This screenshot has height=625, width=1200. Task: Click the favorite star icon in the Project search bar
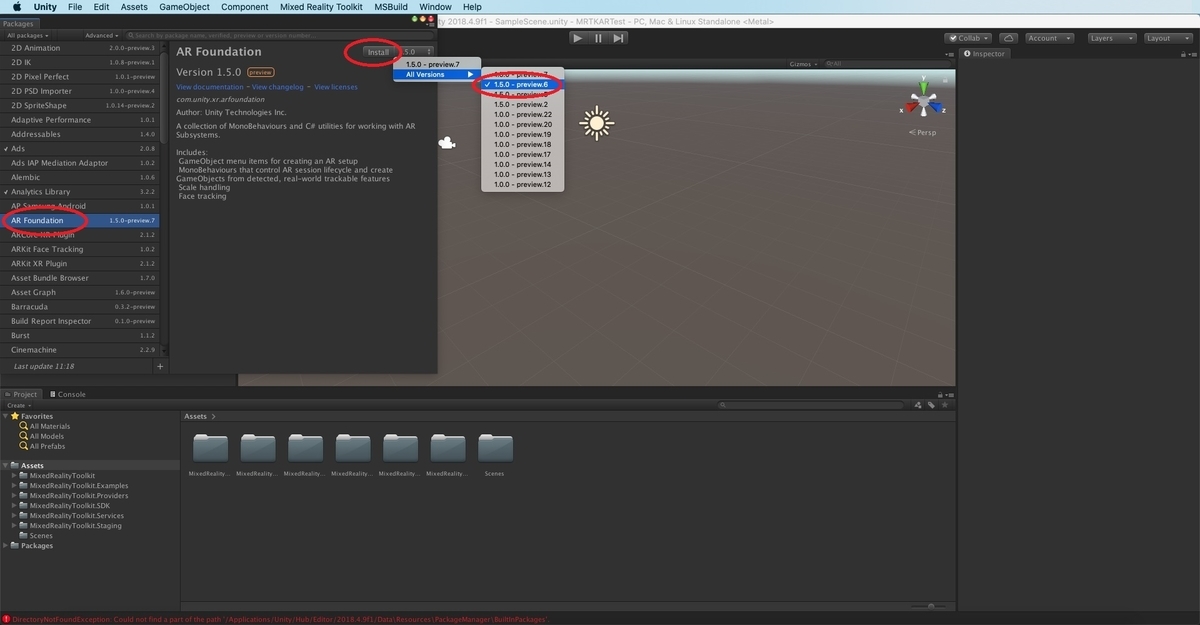[944, 405]
